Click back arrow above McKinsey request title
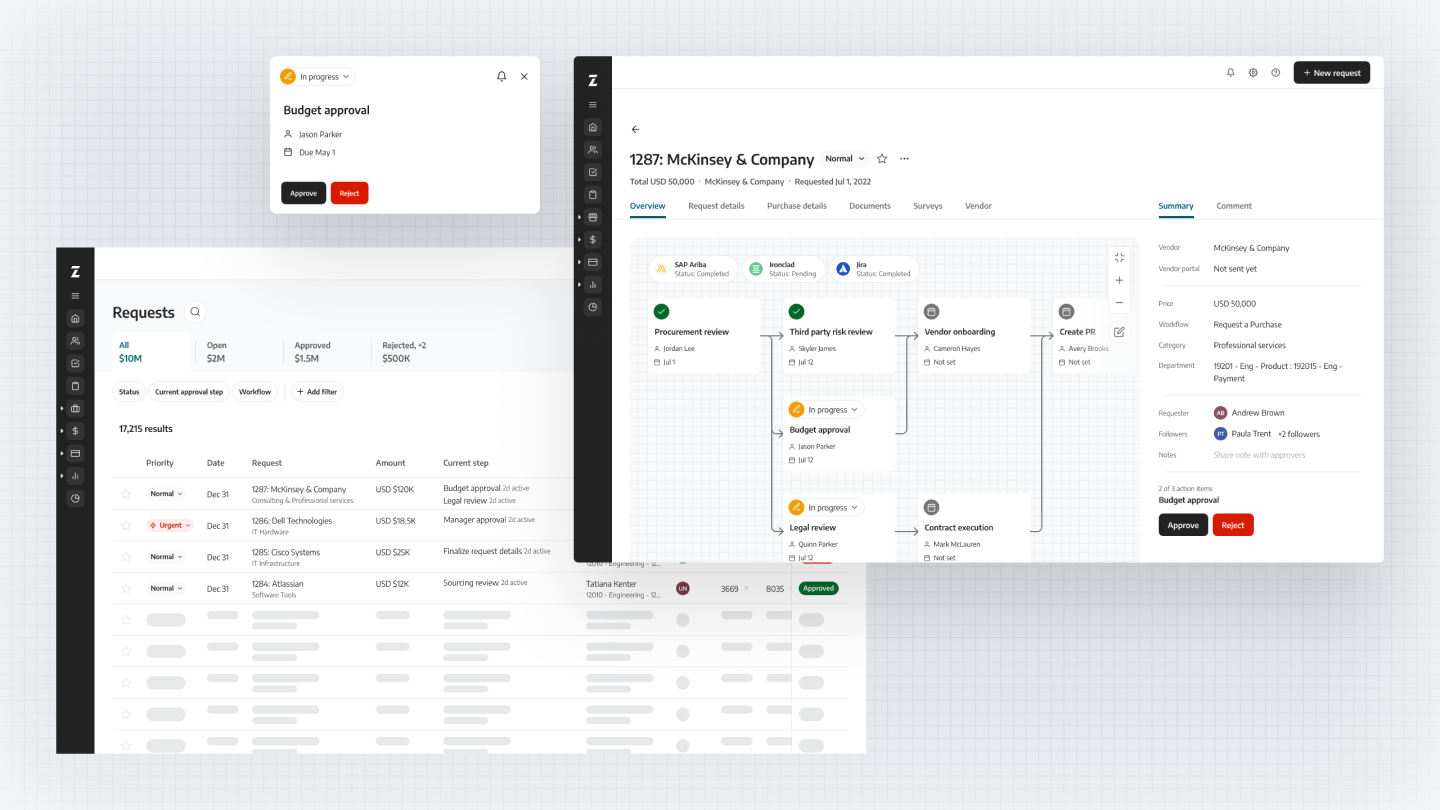Screen dimensions: 1440x810 click(635, 130)
